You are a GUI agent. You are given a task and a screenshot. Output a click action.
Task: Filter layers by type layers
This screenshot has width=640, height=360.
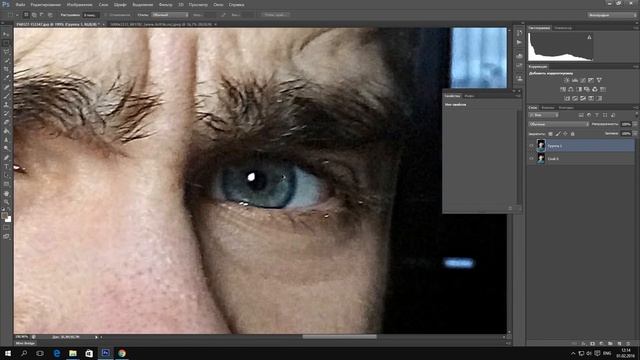pyautogui.click(x=597, y=116)
